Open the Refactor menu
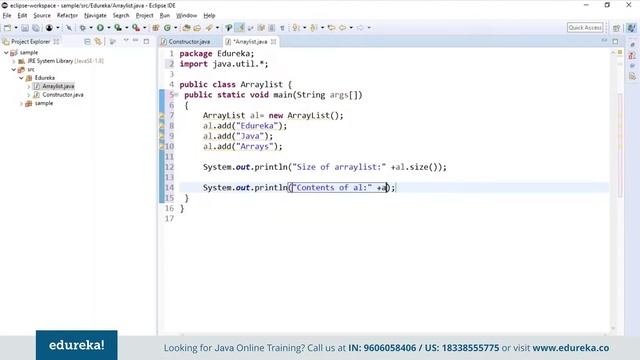 click(x=67, y=16)
